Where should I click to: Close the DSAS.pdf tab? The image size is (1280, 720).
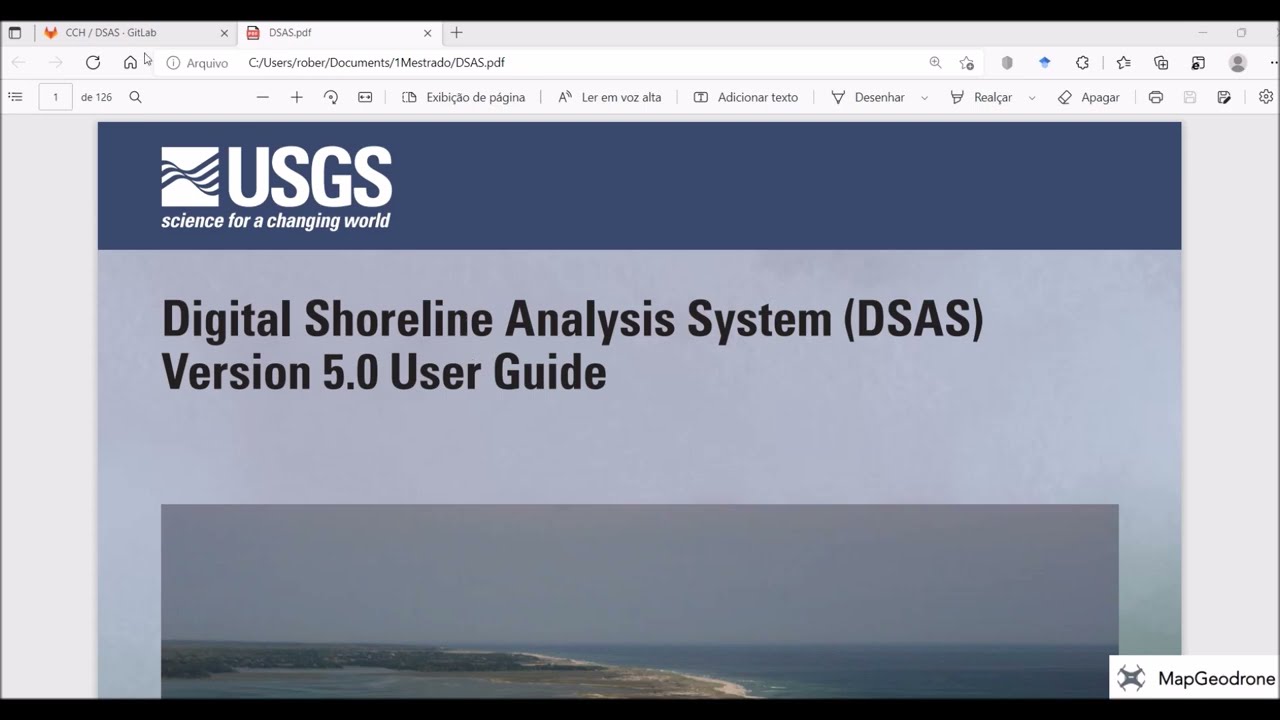pos(428,33)
